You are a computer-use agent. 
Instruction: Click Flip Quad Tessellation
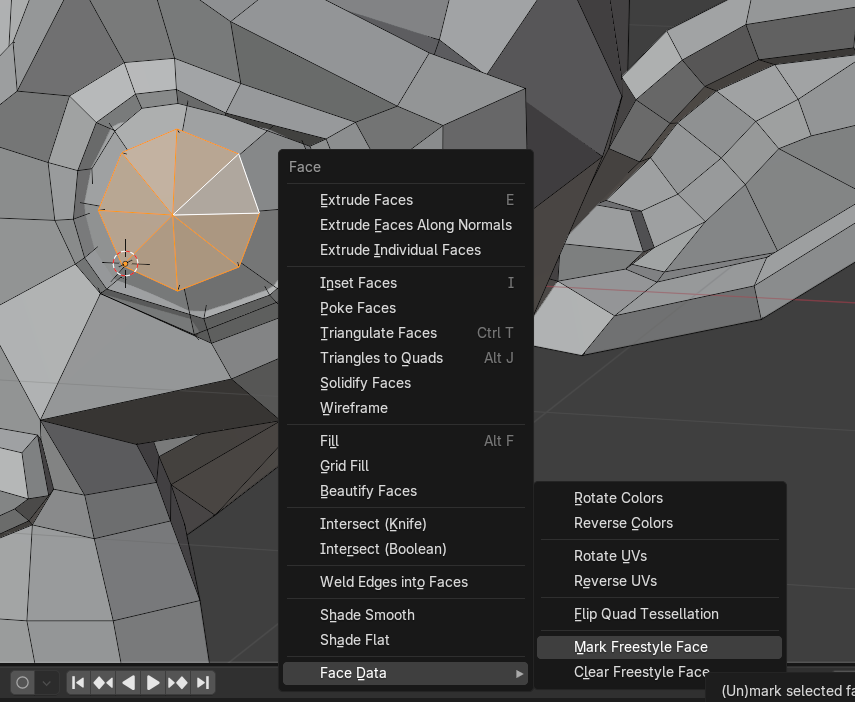pos(659,614)
